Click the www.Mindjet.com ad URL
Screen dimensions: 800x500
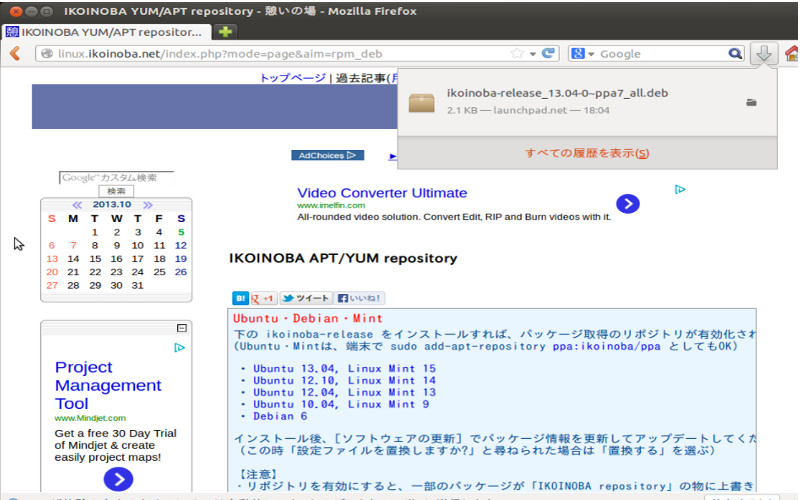point(90,418)
